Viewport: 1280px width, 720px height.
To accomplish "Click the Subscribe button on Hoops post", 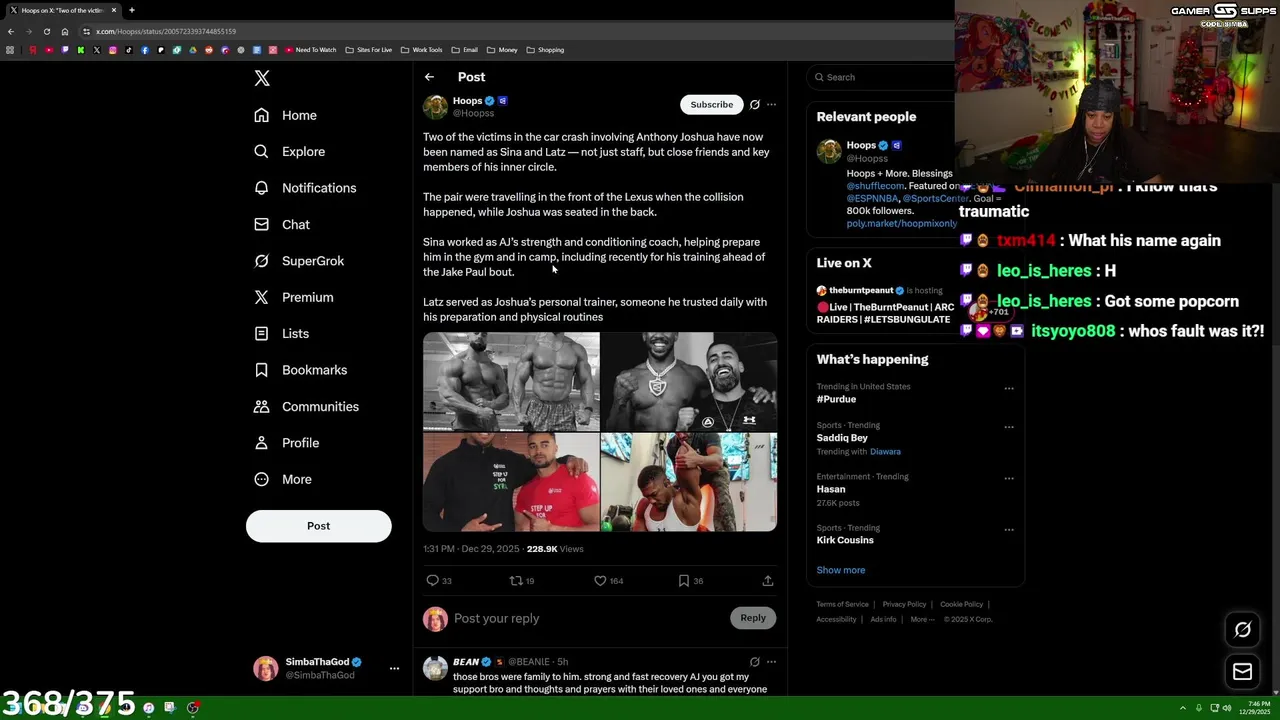I will point(711,104).
